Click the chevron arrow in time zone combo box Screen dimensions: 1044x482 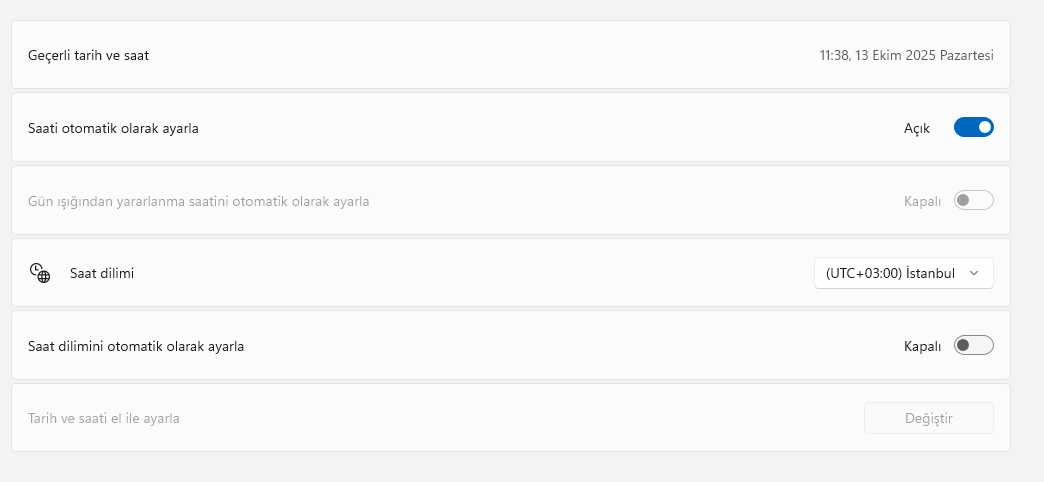(x=975, y=274)
